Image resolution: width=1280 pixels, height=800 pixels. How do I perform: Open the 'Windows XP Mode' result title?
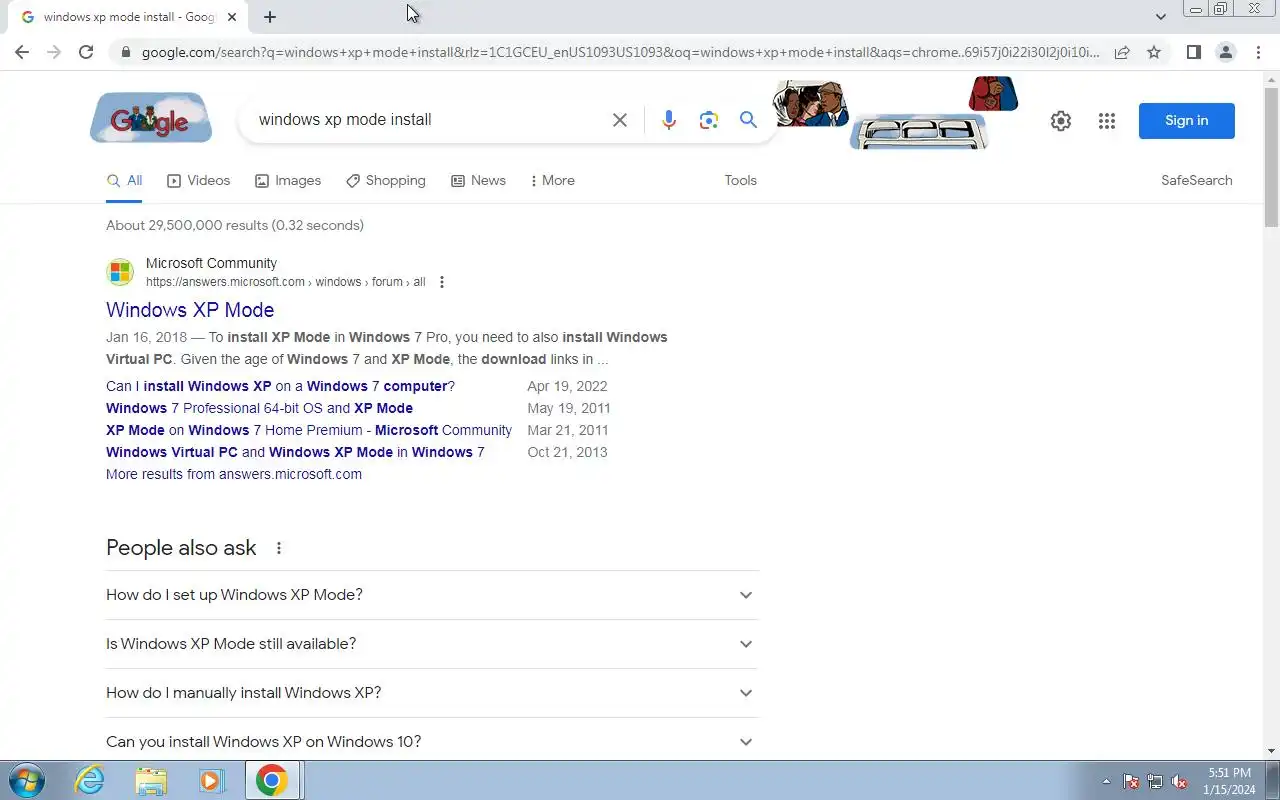pos(190,310)
